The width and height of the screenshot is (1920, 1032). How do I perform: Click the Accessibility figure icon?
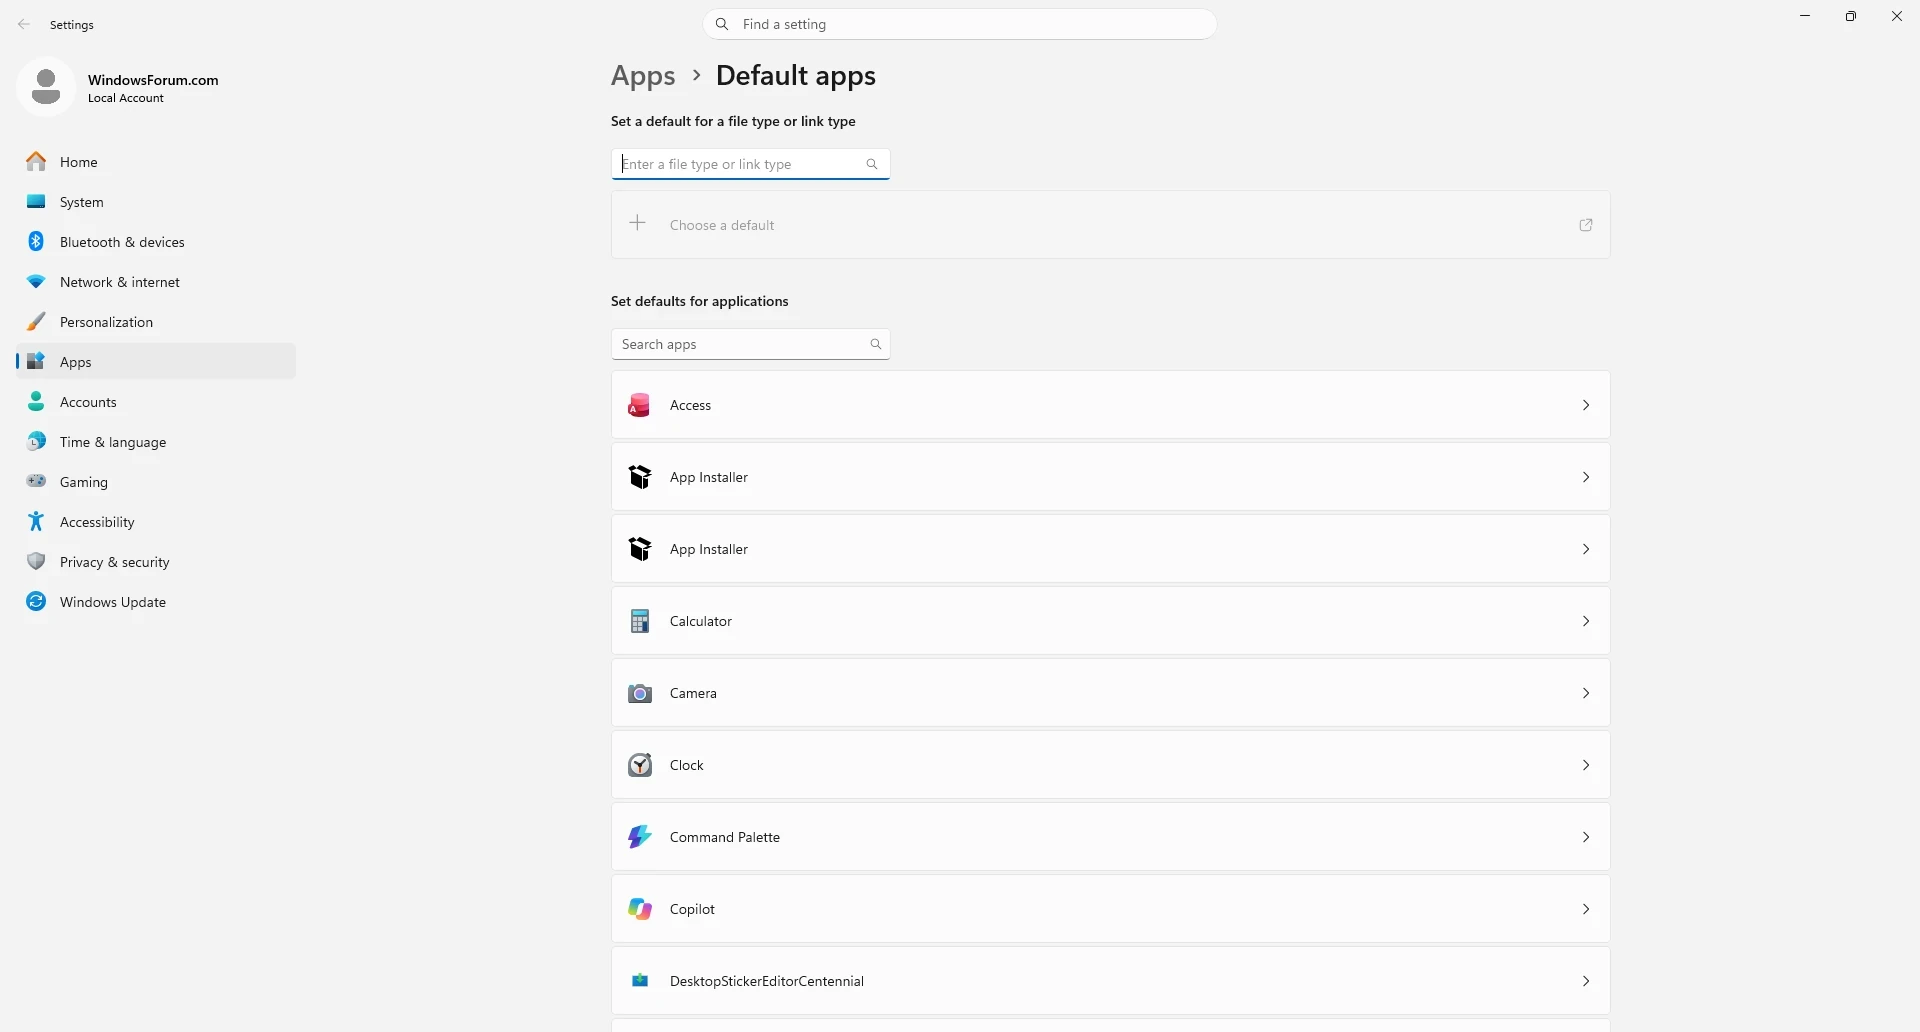(x=36, y=521)
